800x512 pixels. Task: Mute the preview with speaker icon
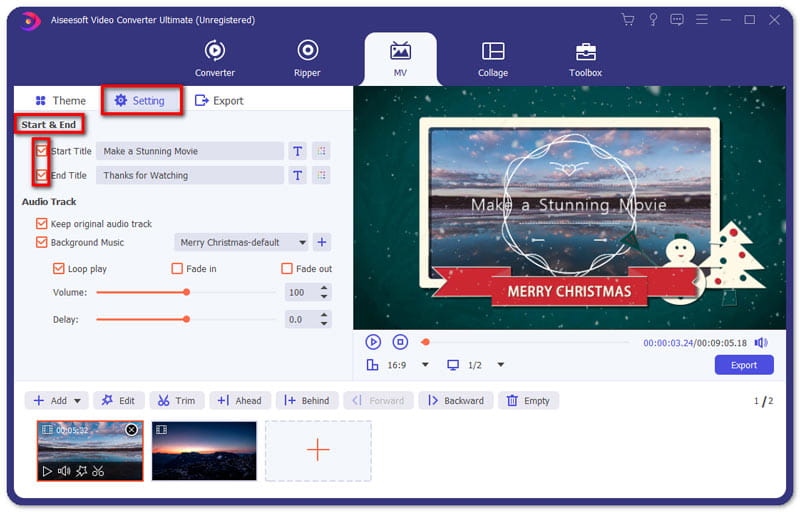click(761, 343)
